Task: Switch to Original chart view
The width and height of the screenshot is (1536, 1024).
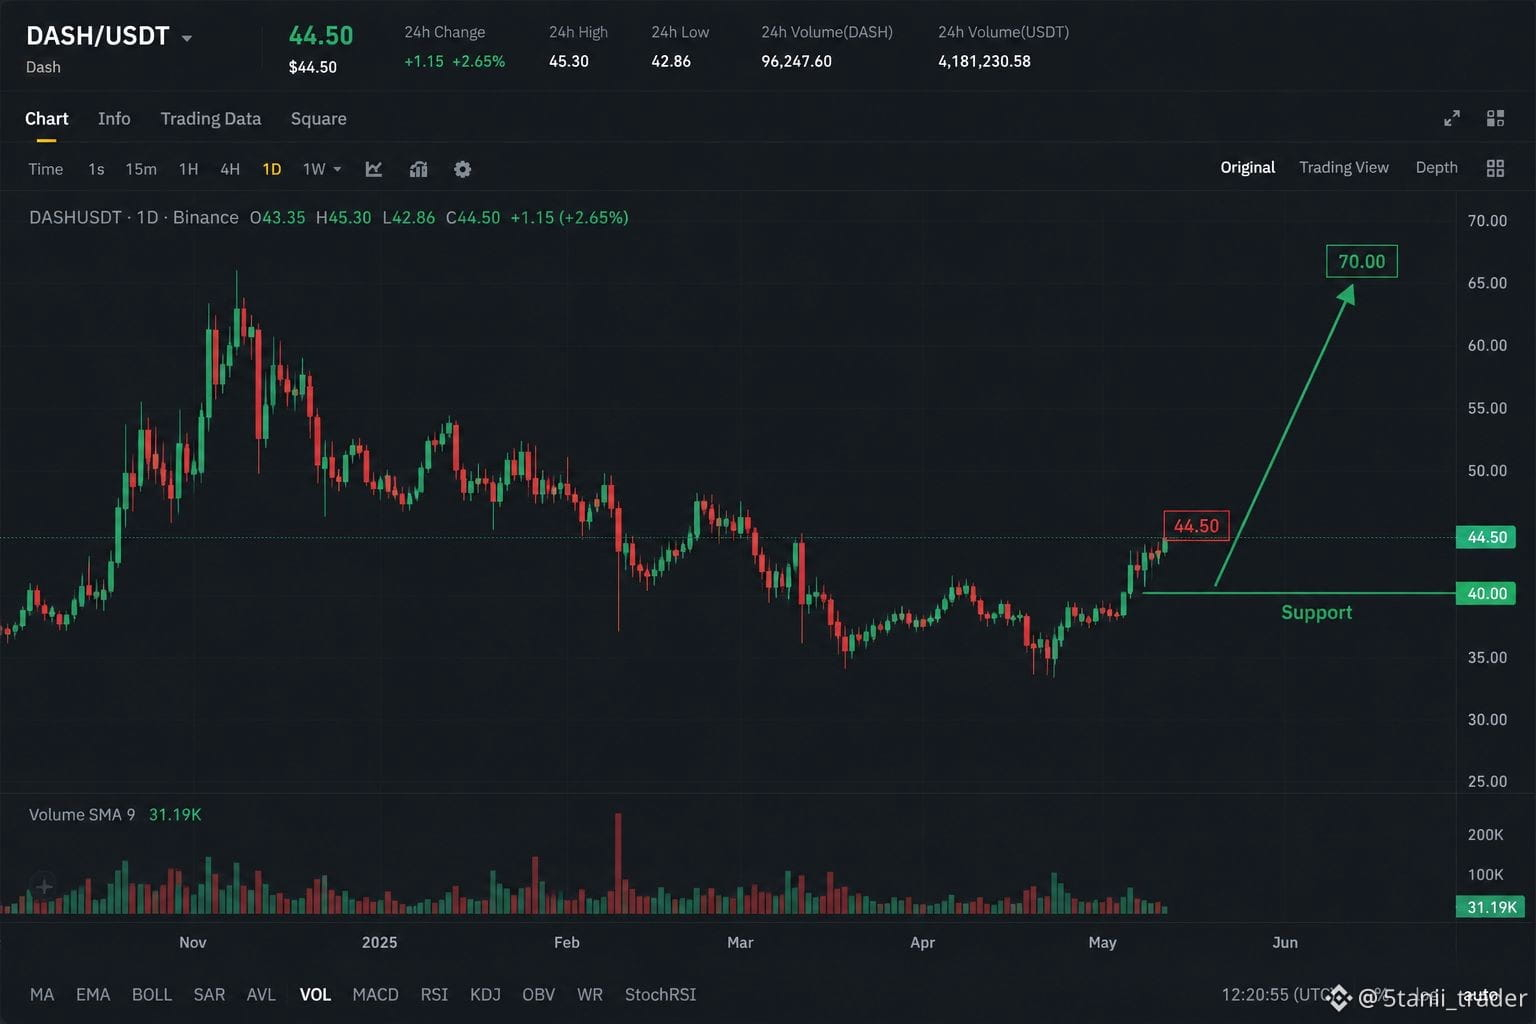Action: tap(1247, 167)
